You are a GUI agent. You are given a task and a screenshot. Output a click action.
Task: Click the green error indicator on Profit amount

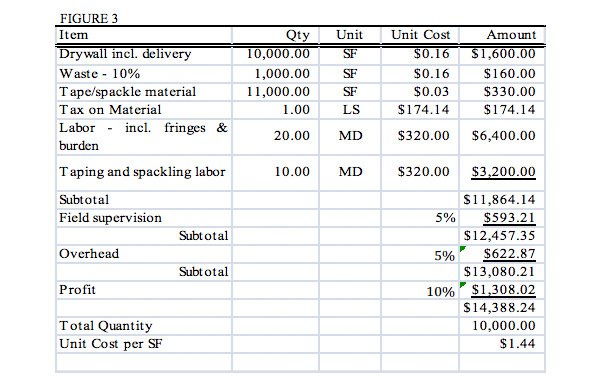[x=463, y=285]
